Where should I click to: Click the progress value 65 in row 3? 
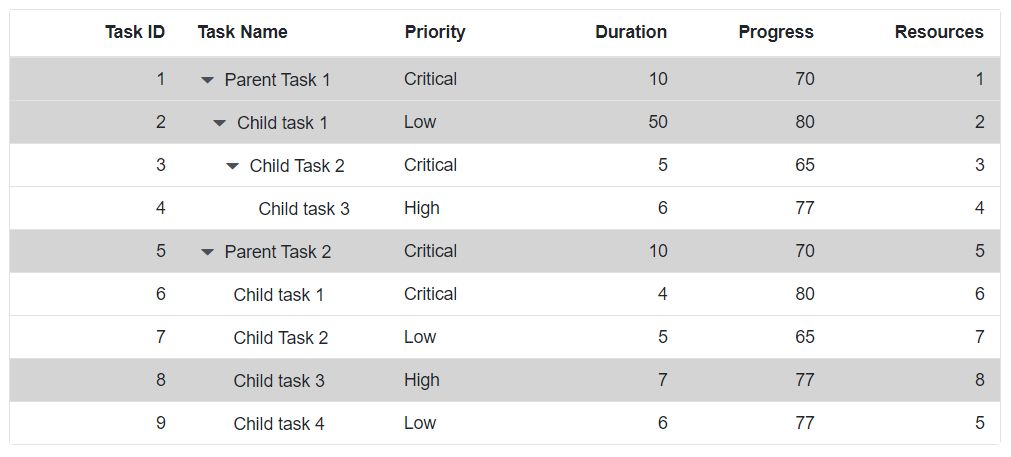(804, 165)
